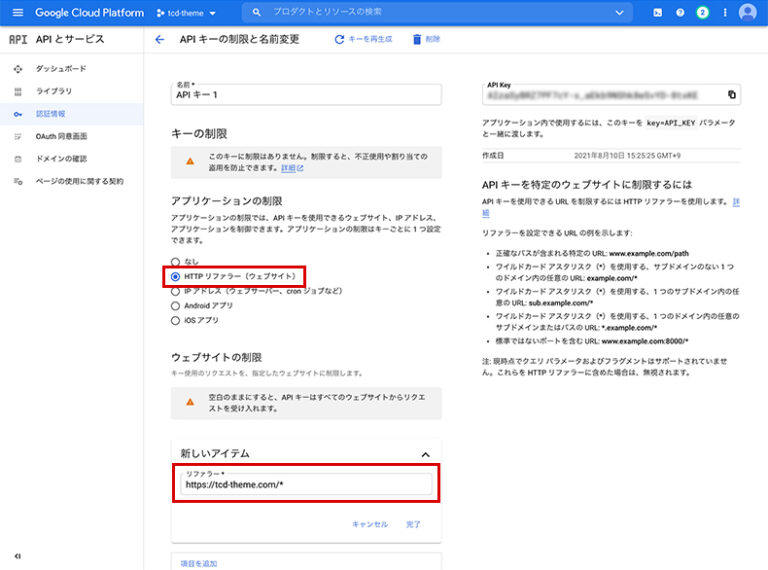Collapse the sidebar with bottom chevron
This screenshot has height=570, width=768.
pyautogui.click(x=18, y=556)
